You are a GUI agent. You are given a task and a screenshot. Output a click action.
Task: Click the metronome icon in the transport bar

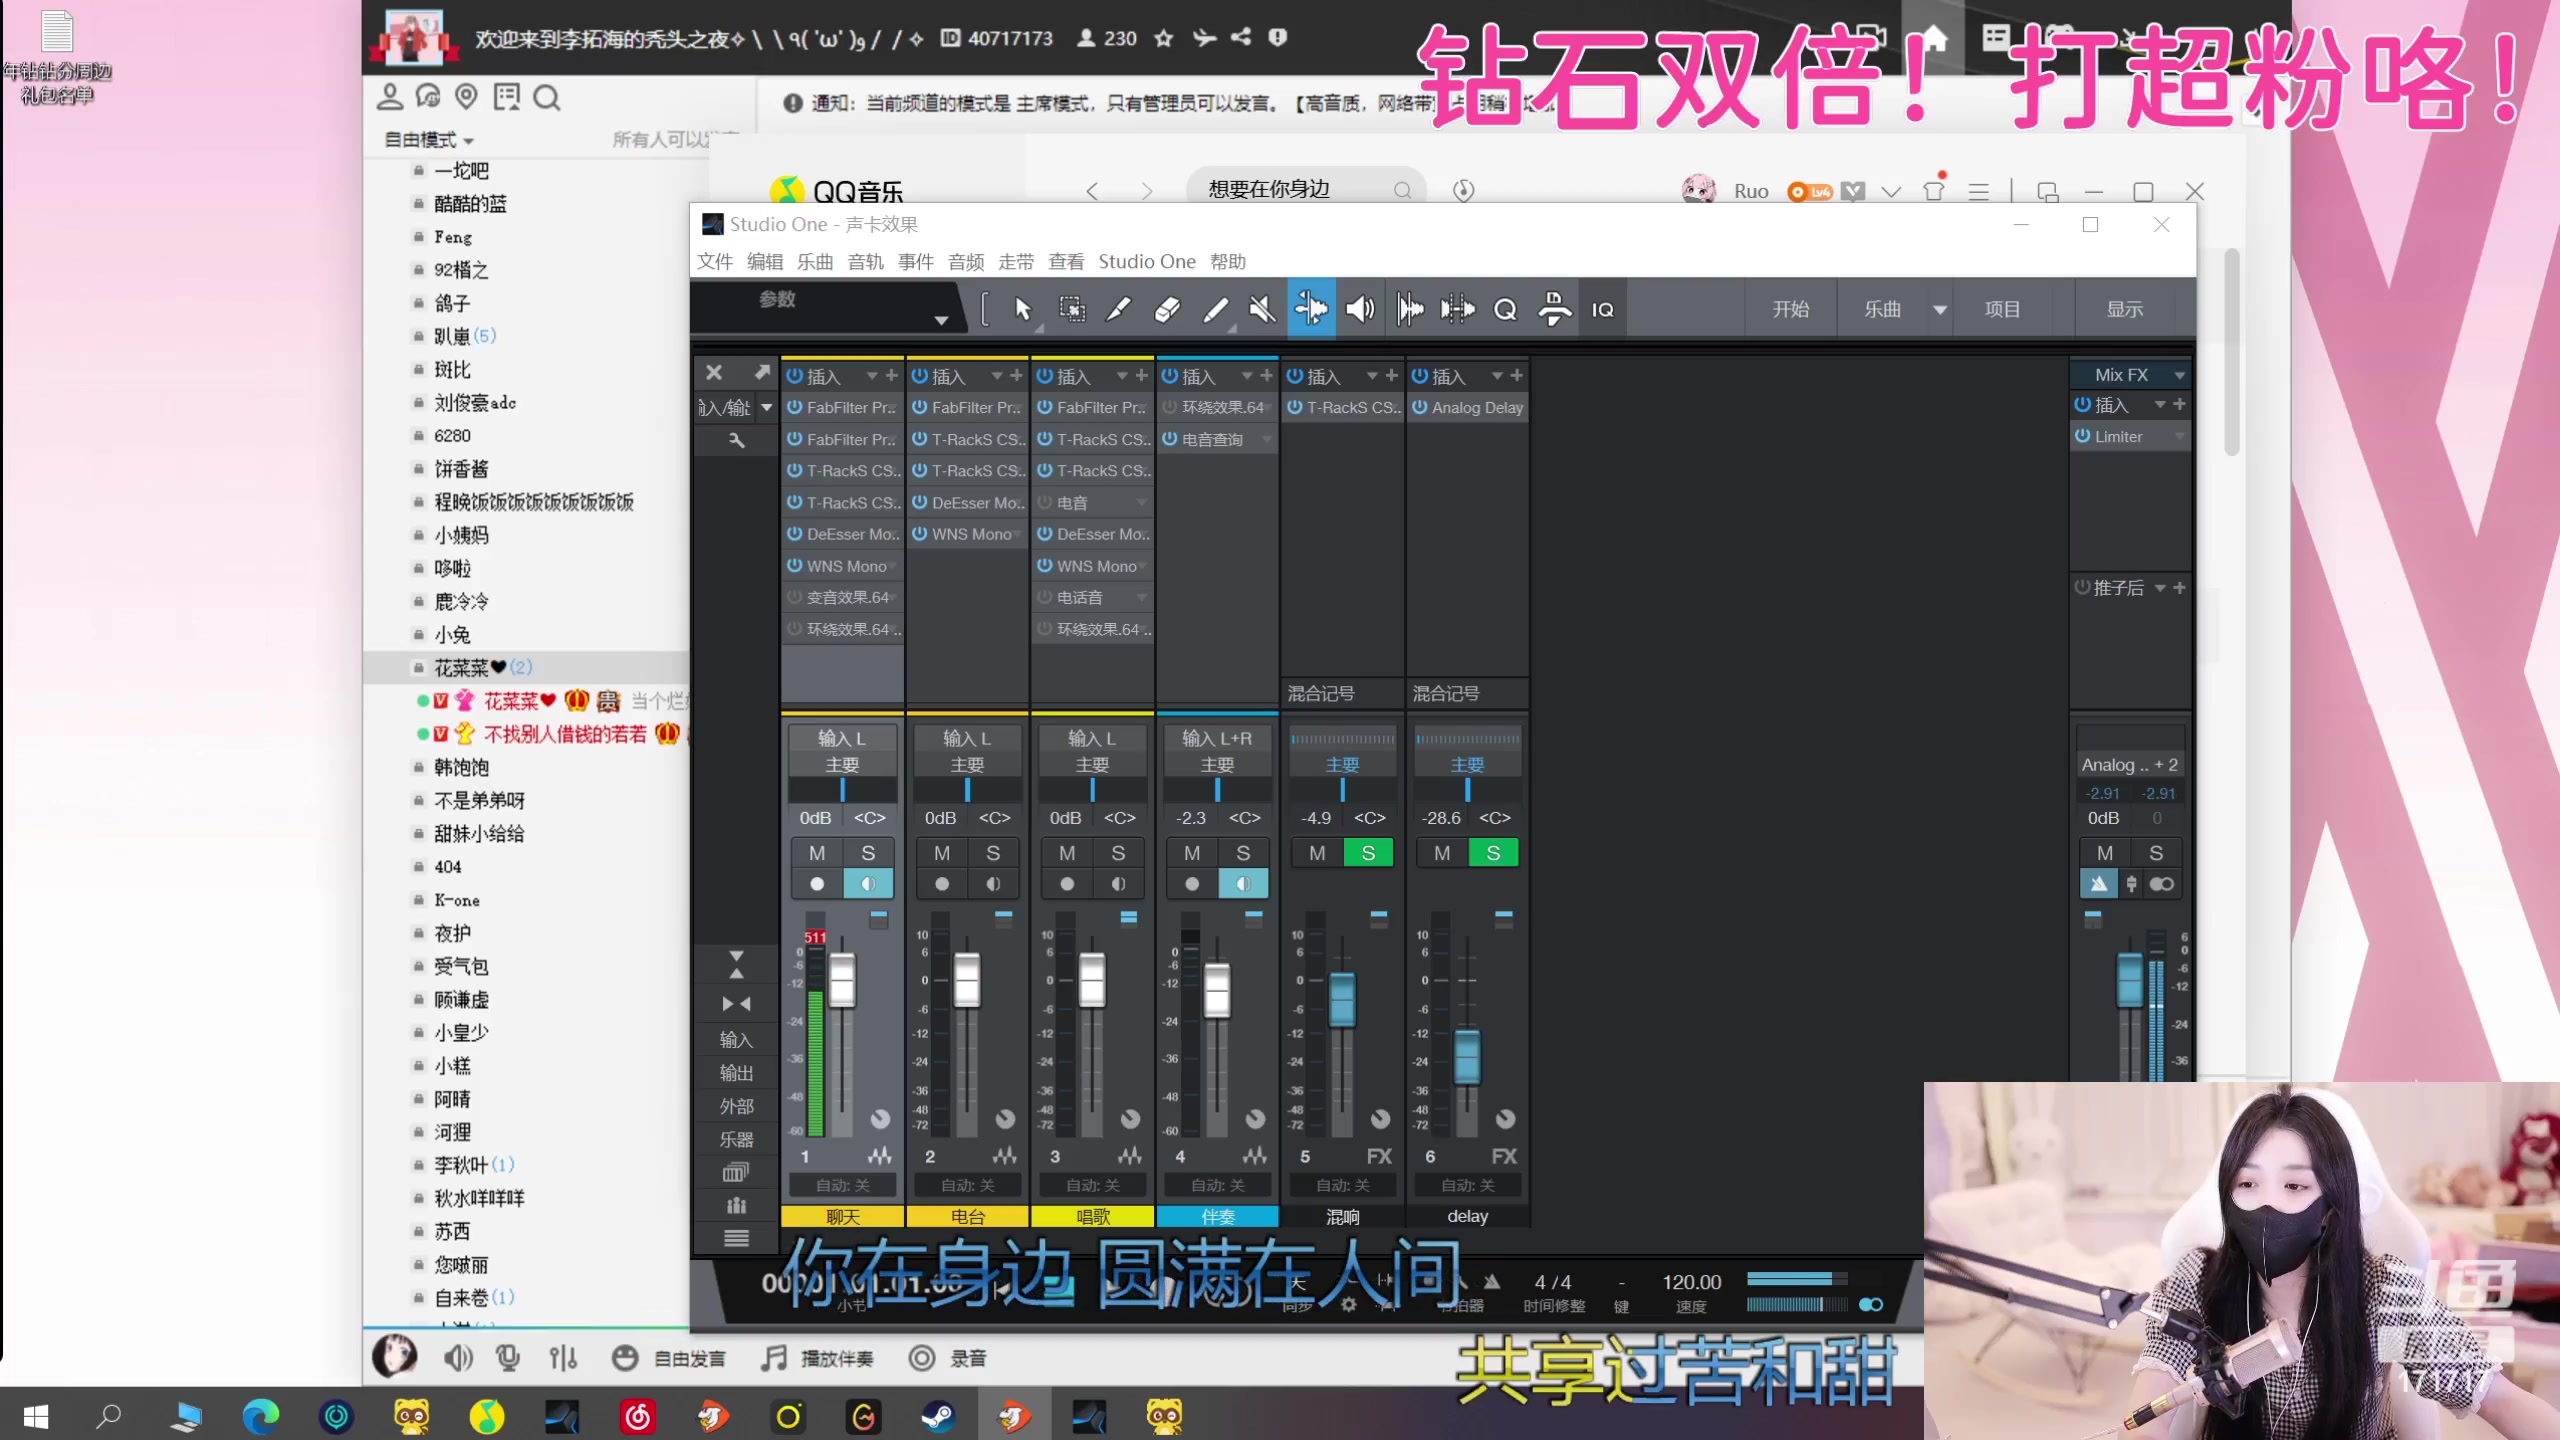point(1493,1283)
